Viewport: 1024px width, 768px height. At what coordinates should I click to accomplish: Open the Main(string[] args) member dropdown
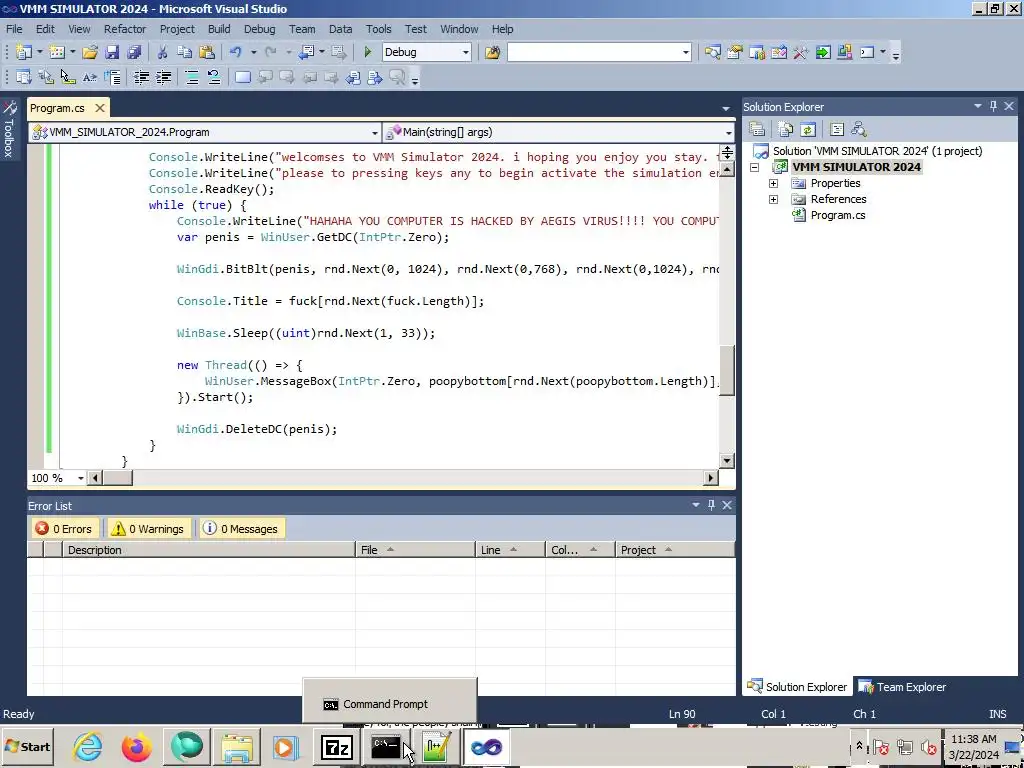click(728, 133)
